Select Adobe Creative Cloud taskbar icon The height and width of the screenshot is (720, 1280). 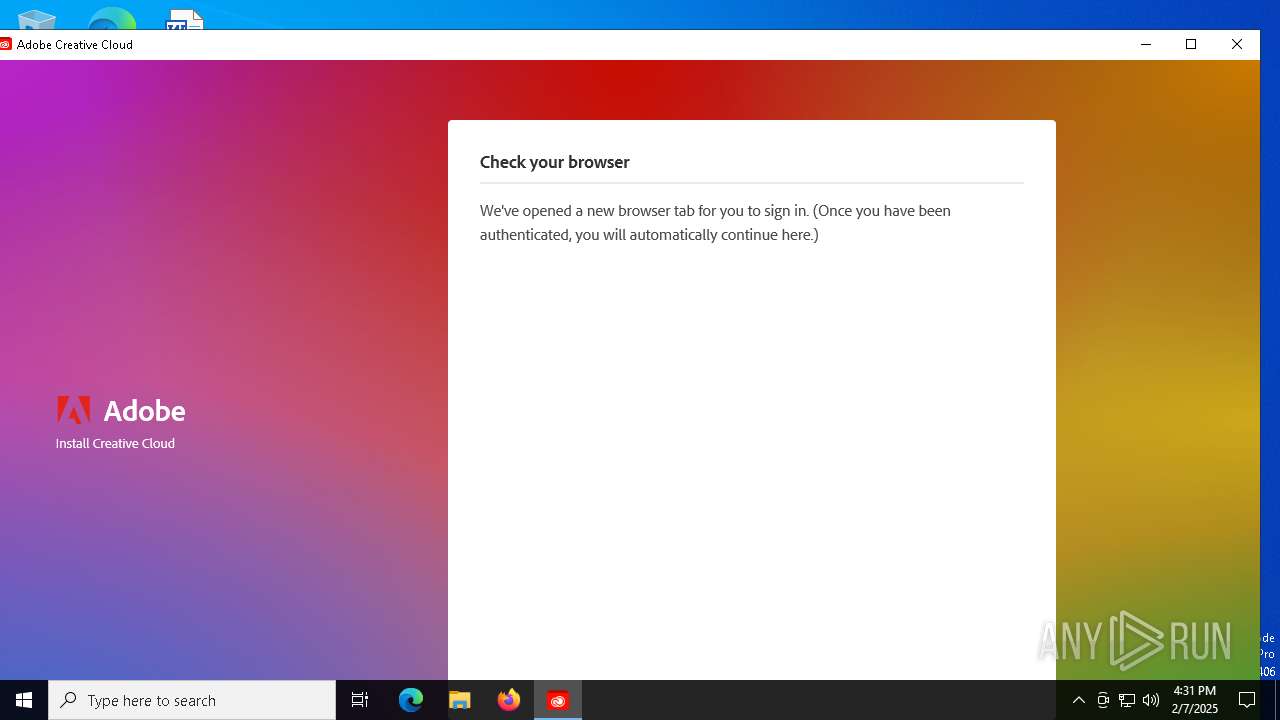tap(558, 700)
